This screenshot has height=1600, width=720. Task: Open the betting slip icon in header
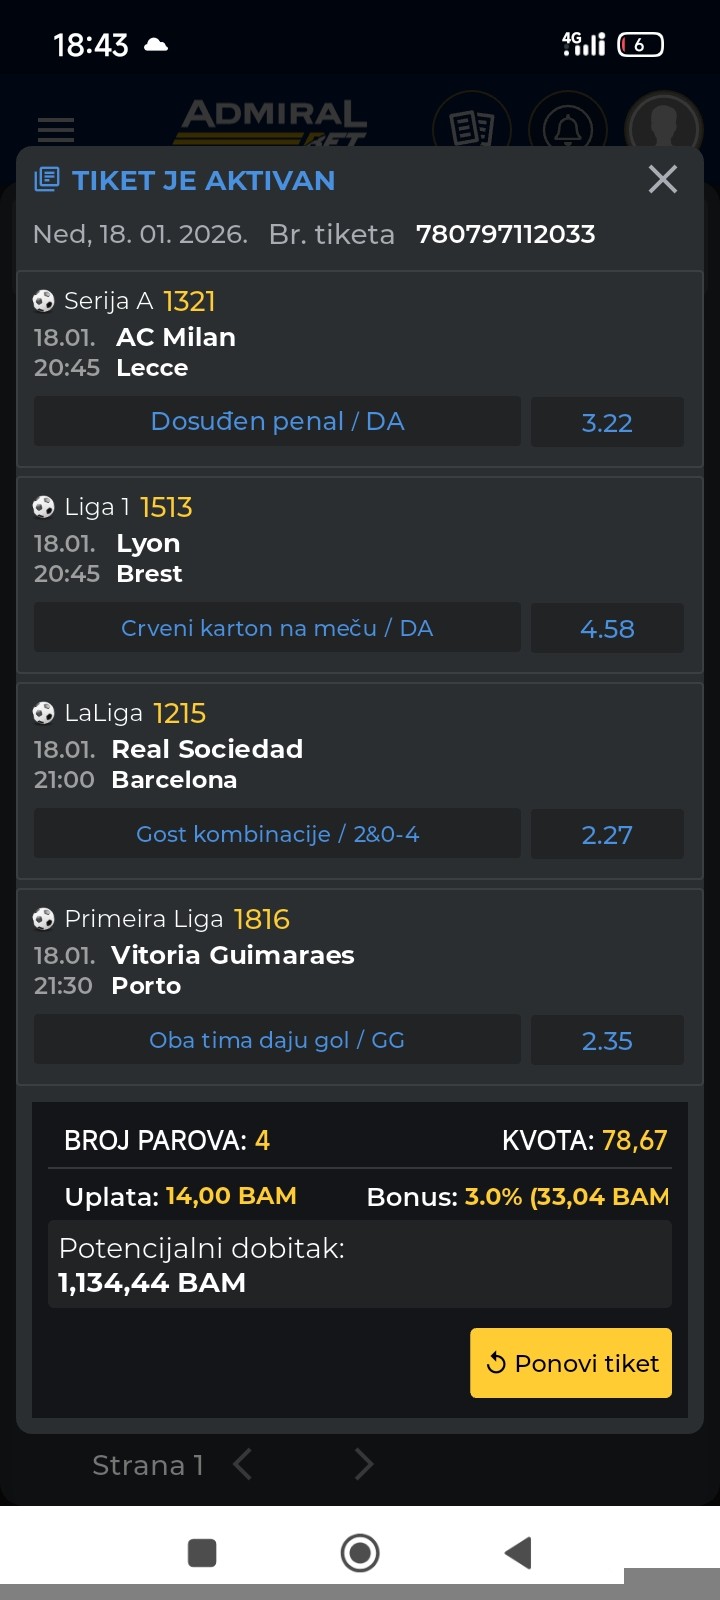472,128
